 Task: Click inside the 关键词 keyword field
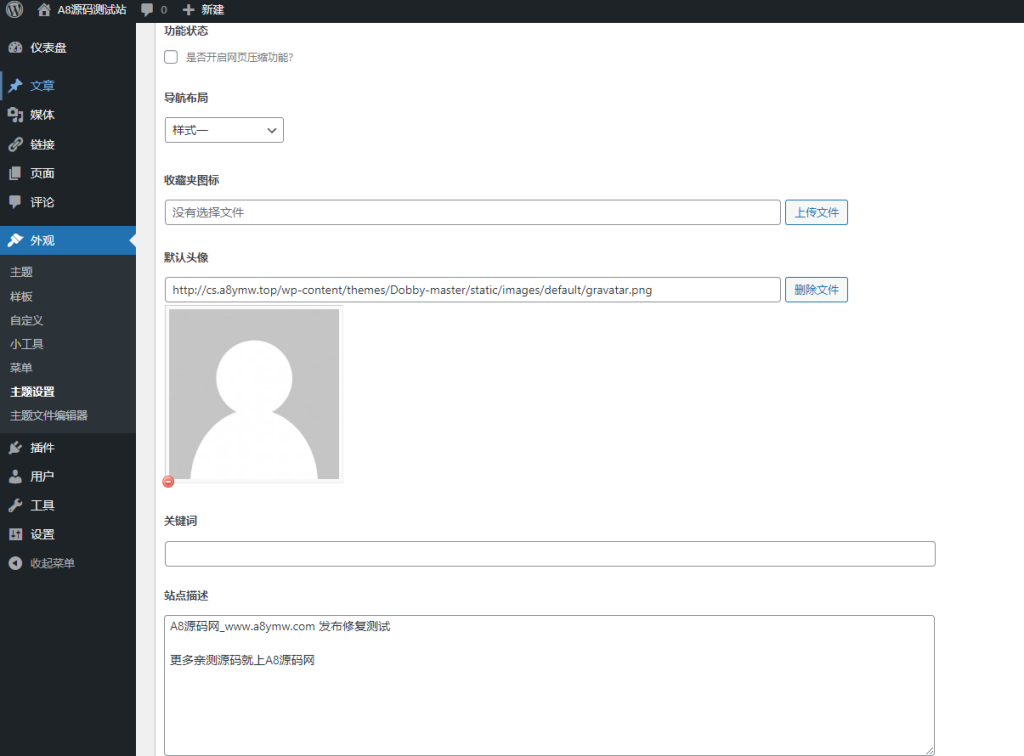[550, 553]
